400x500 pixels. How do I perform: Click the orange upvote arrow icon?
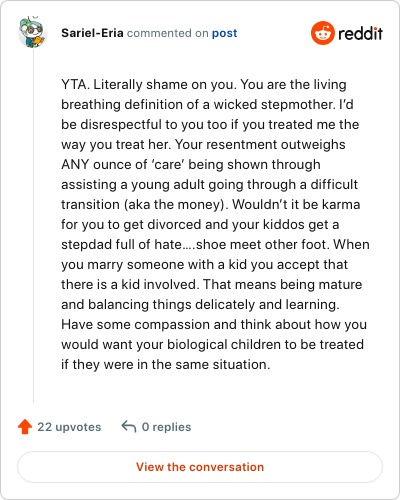(25, 427)
